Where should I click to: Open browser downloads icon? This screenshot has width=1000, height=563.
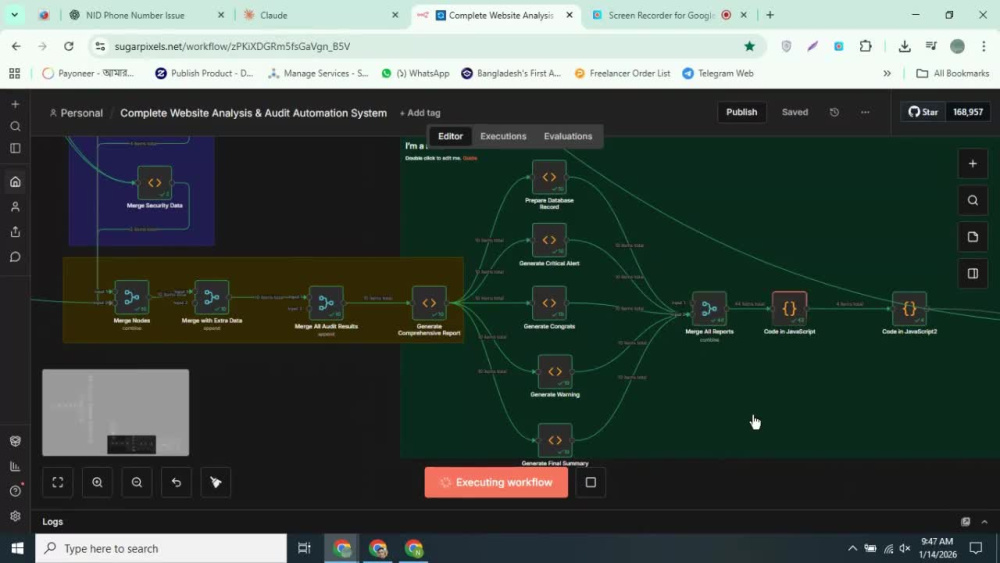tap(904, 46)
